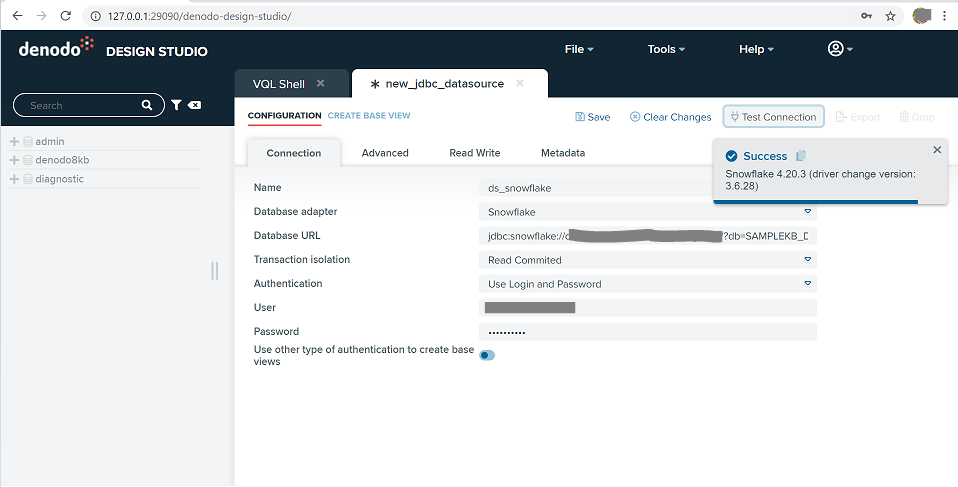Expand the admin database node
The image size is (958, 487).
14,142
